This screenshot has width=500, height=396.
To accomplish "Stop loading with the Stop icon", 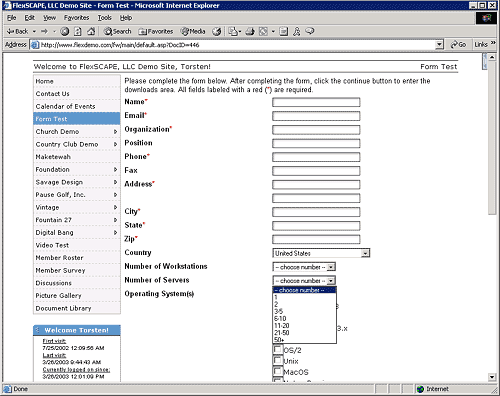I will [65, 32].
